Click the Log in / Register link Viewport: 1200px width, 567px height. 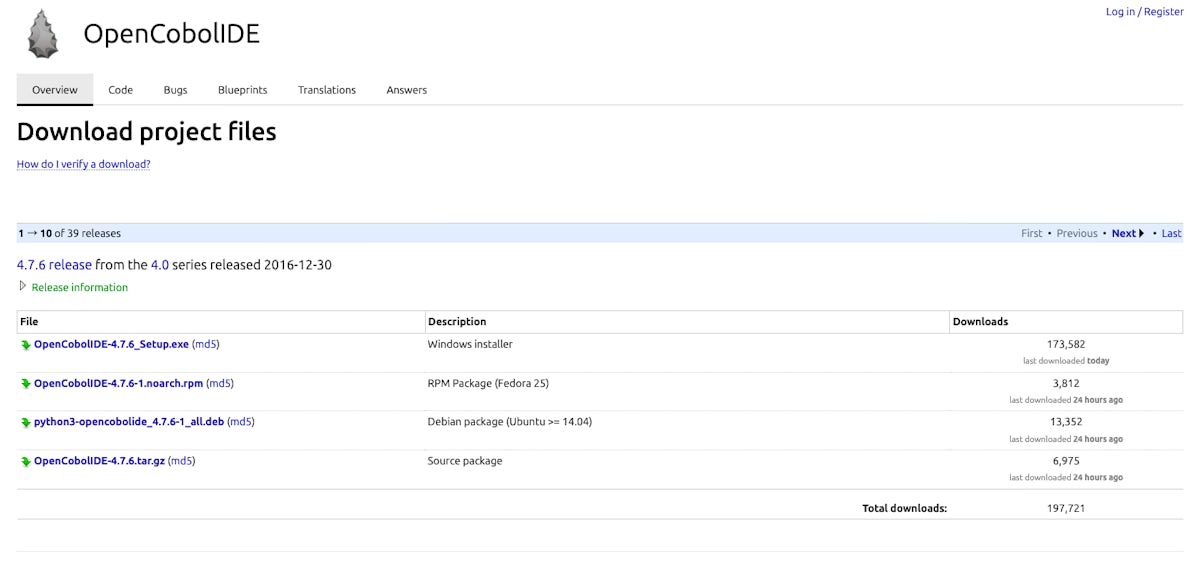click(x=1144, y=12)
